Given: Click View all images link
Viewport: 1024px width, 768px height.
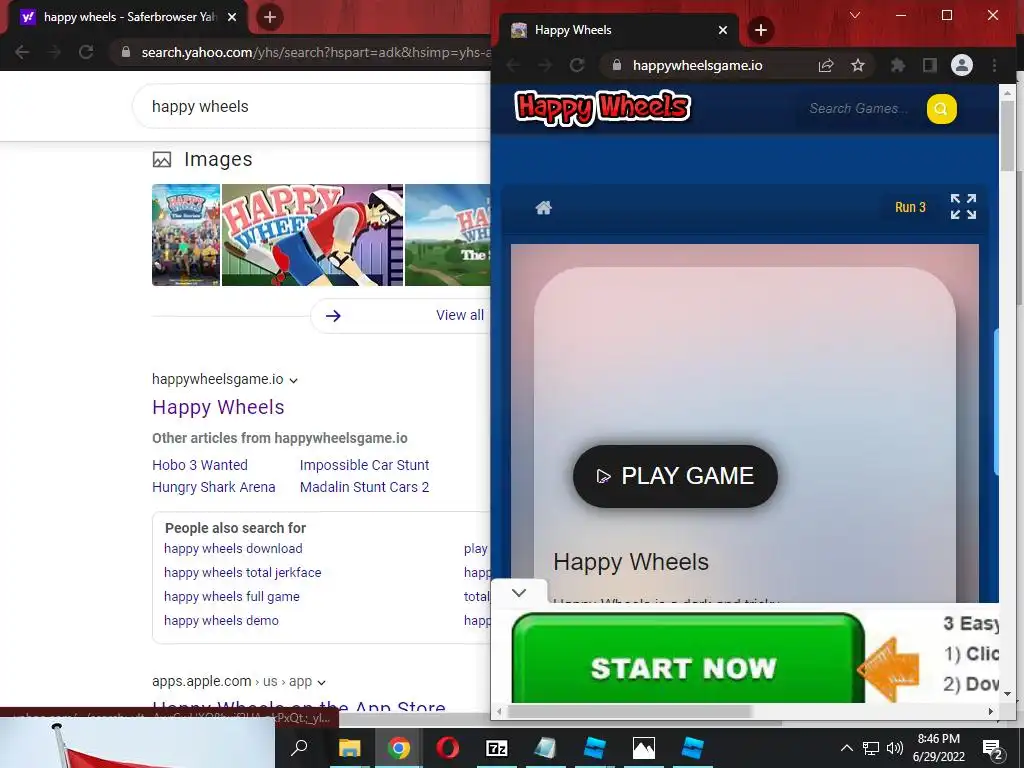Looking at the screenshot, I should (460, 315).
